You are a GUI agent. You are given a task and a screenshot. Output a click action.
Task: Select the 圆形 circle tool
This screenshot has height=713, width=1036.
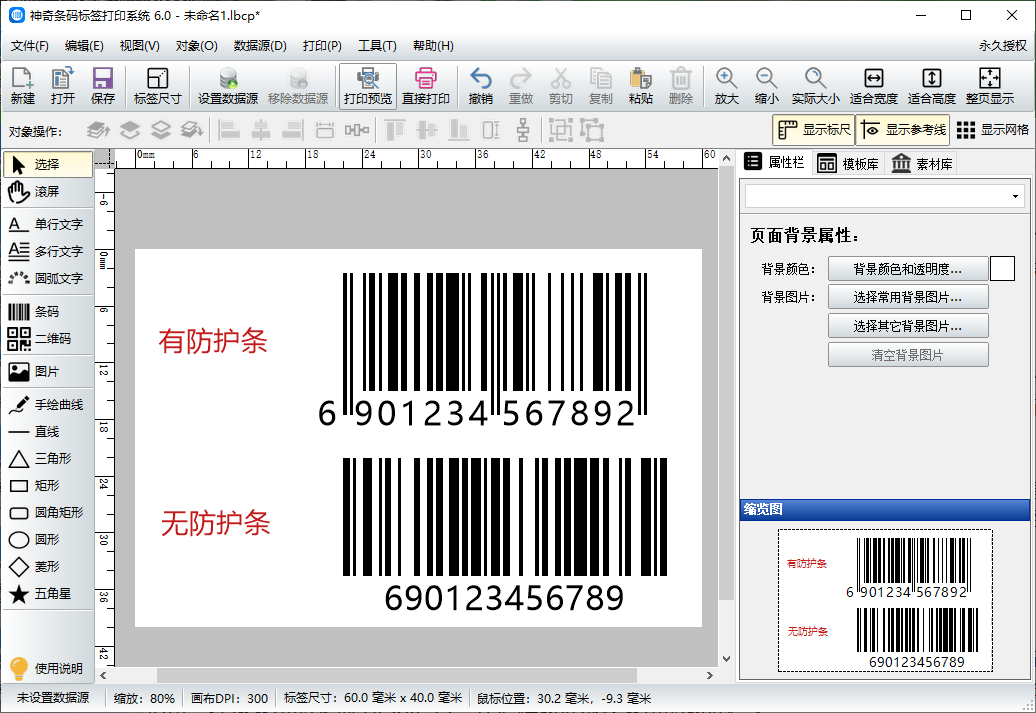(x=48, y=540)
